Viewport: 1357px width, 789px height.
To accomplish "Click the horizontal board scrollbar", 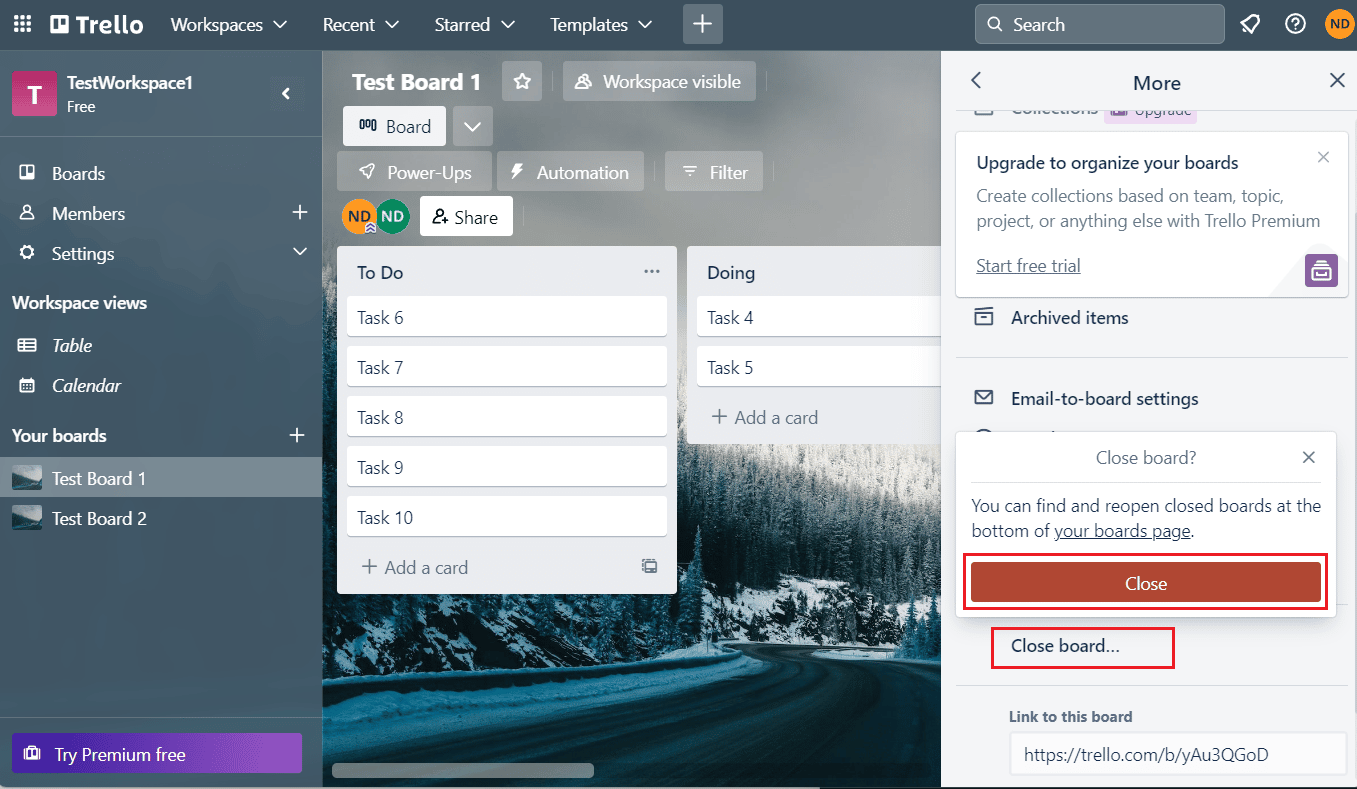I will 463,770.
